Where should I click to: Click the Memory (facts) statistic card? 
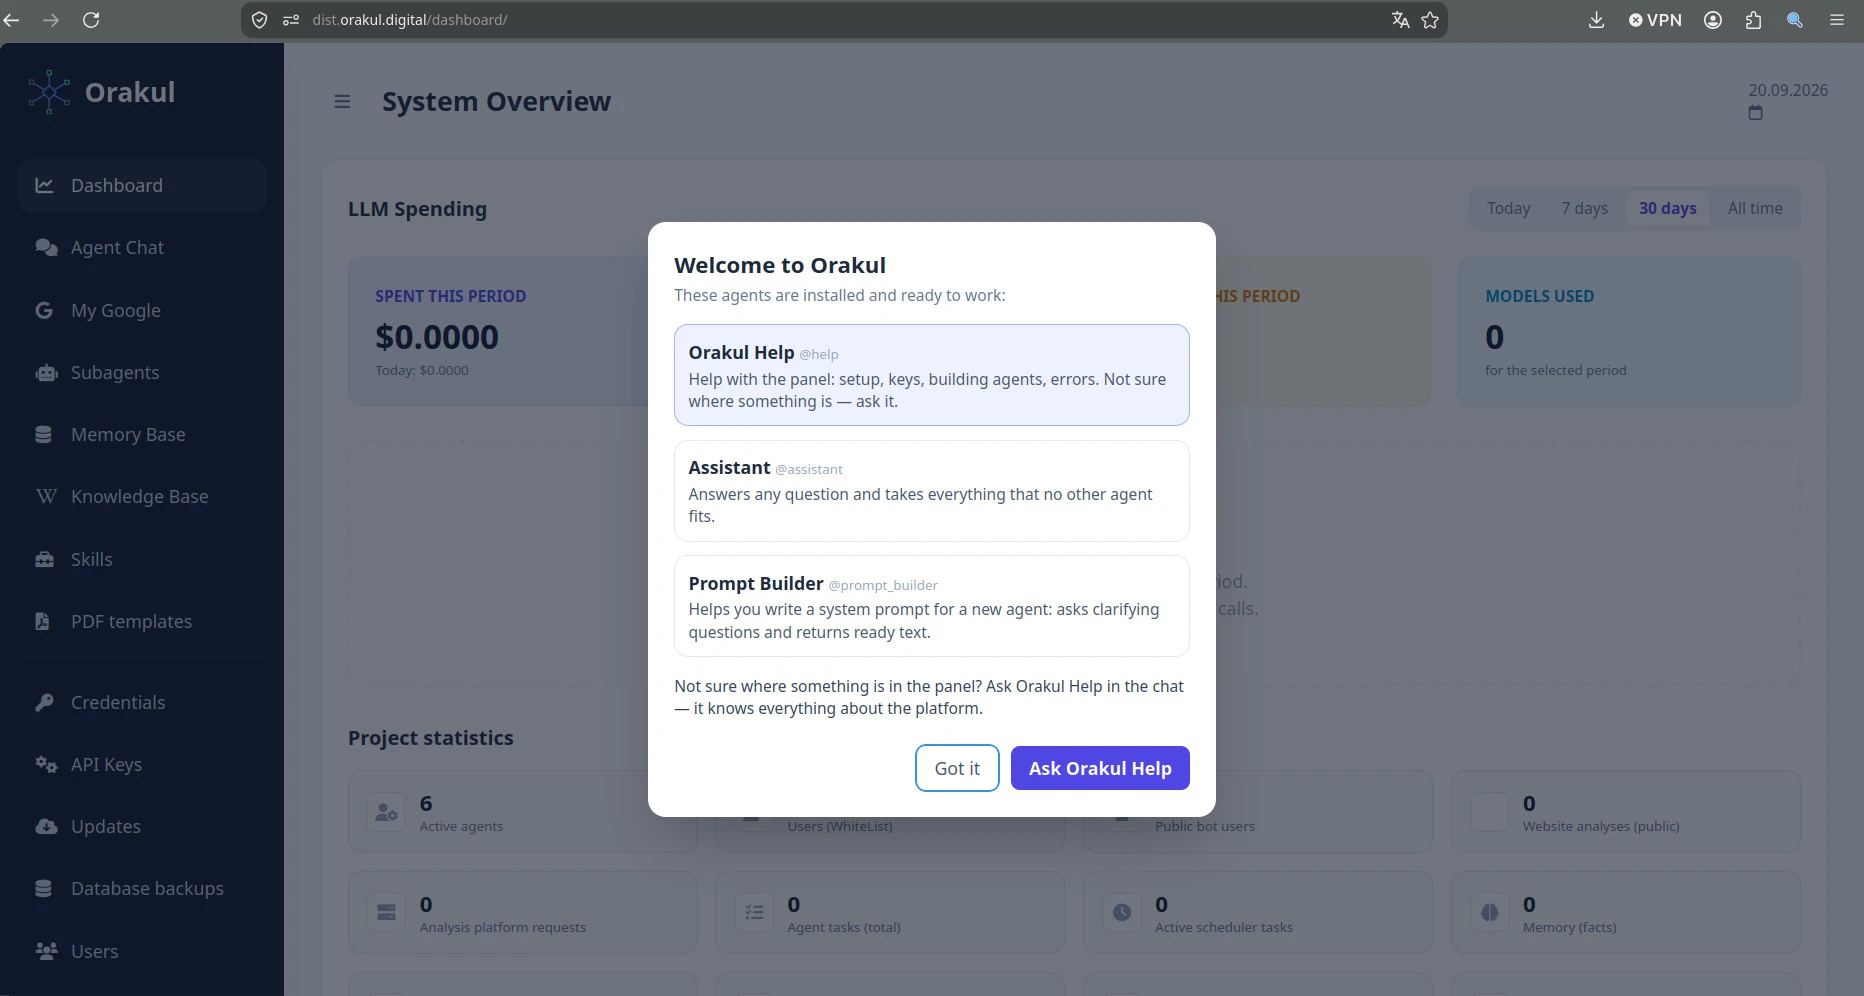1626,913
